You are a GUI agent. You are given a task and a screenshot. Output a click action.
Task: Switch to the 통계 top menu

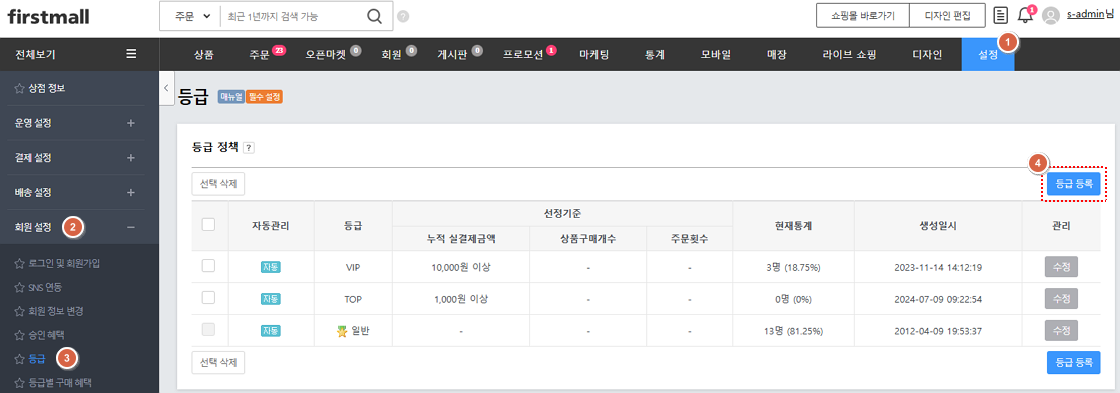(655, 54)
